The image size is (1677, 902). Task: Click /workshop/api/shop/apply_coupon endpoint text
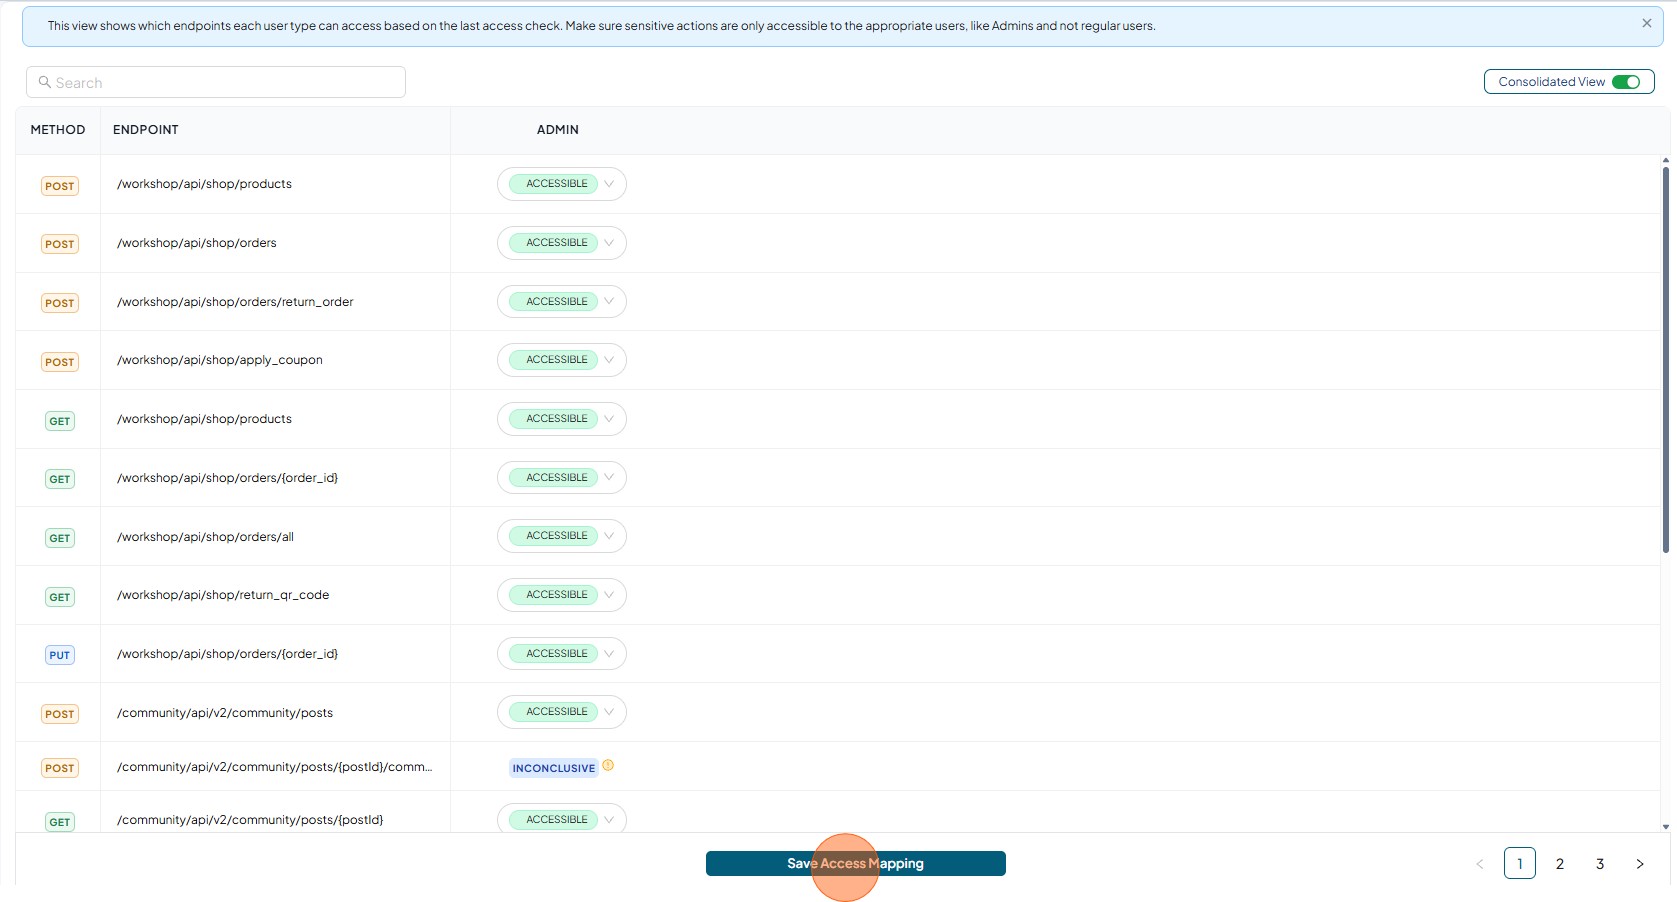pos(220,360)
